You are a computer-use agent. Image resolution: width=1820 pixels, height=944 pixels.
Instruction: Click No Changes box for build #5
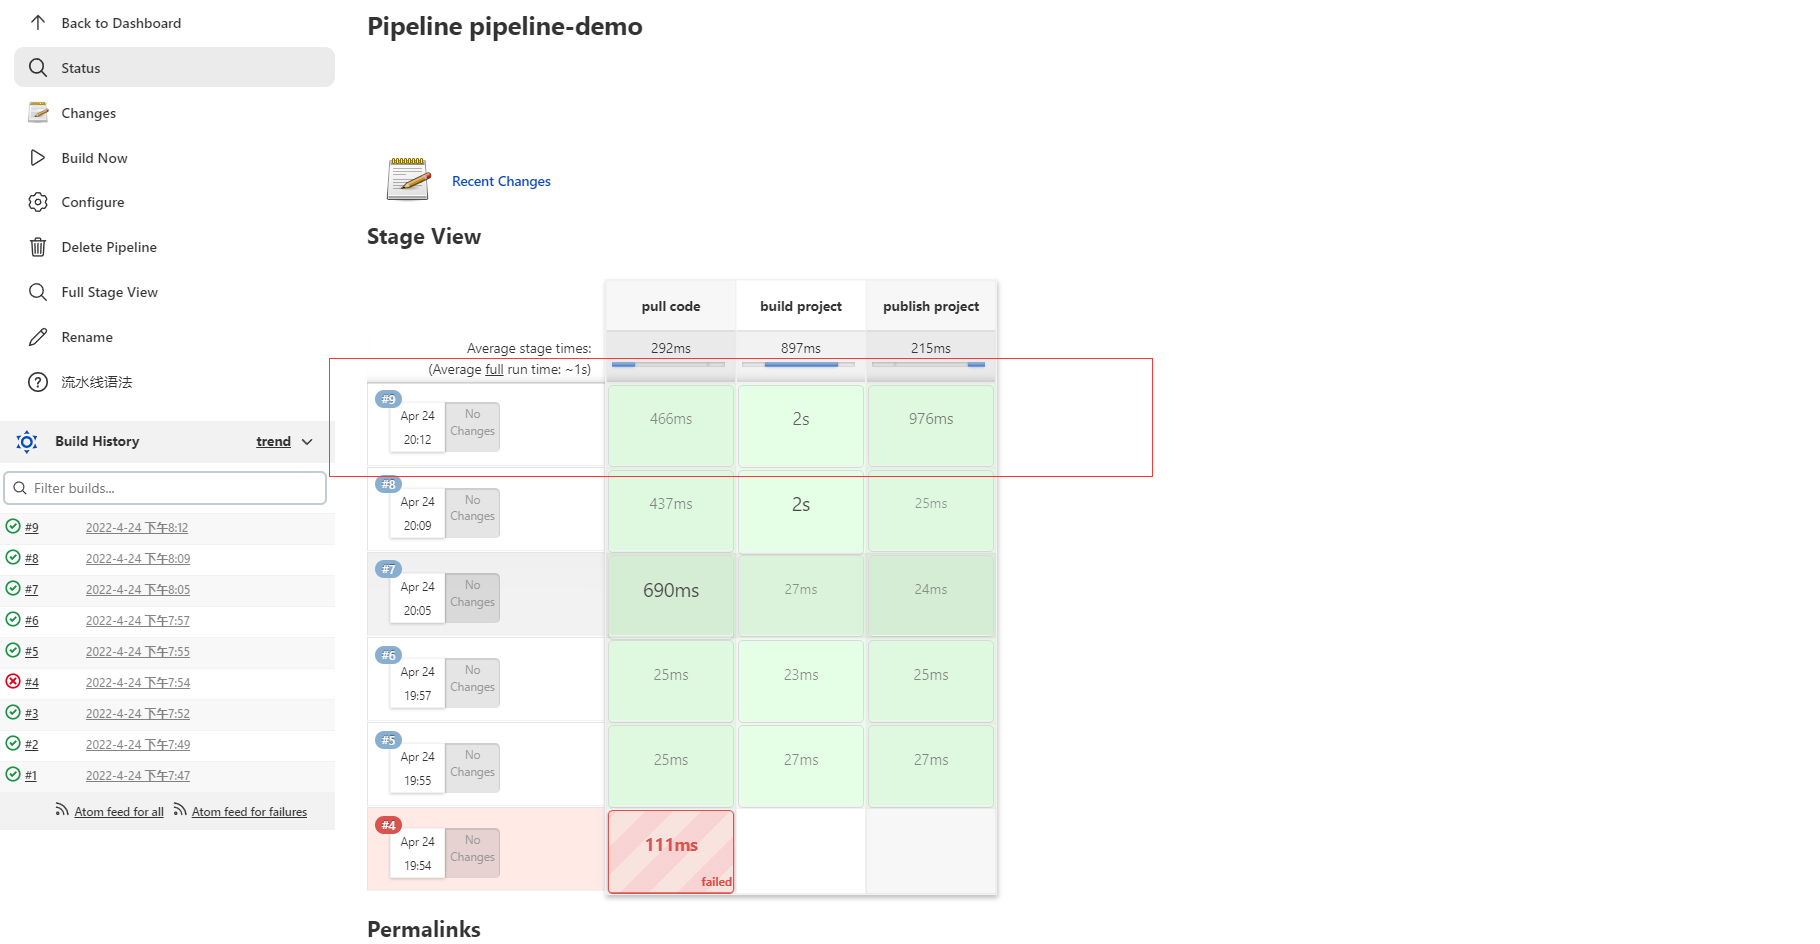pos(472,767)
